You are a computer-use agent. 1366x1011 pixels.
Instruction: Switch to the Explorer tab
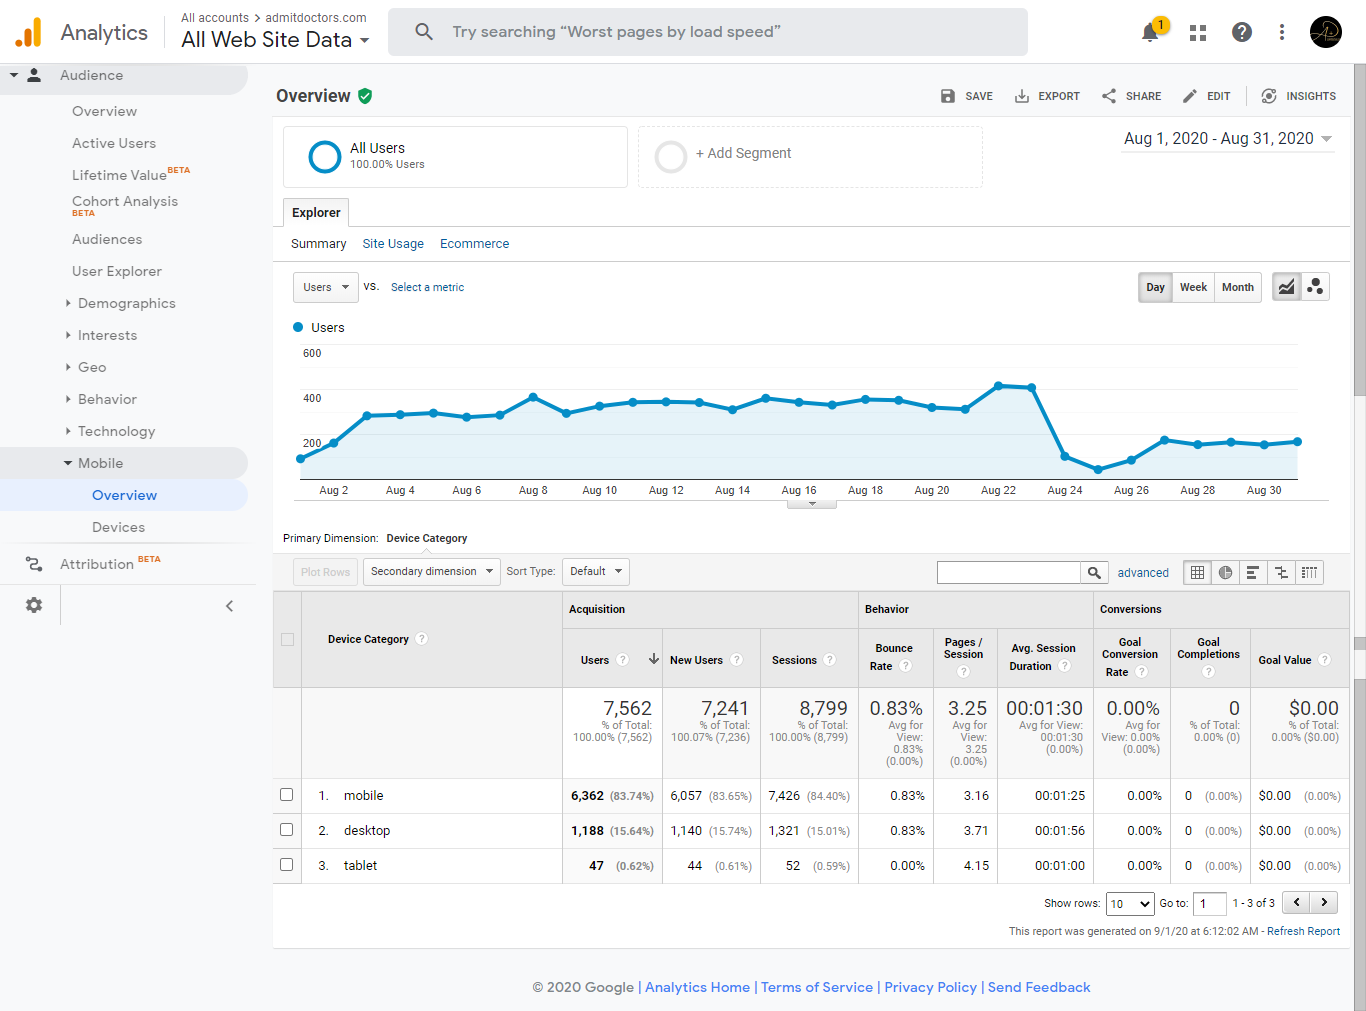pos(316,213)
